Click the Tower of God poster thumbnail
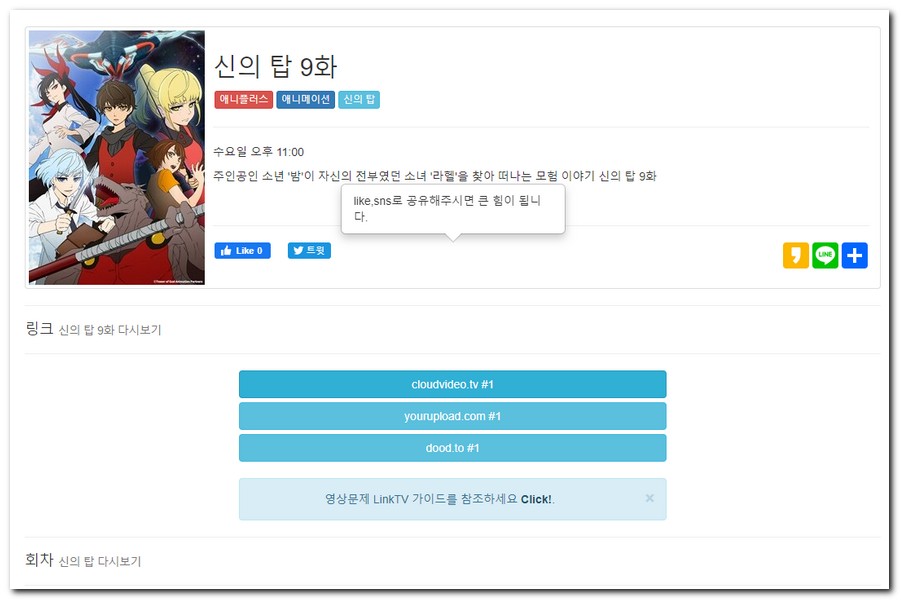Viewport: 901px width, 600px height. [x=117, y=157]
